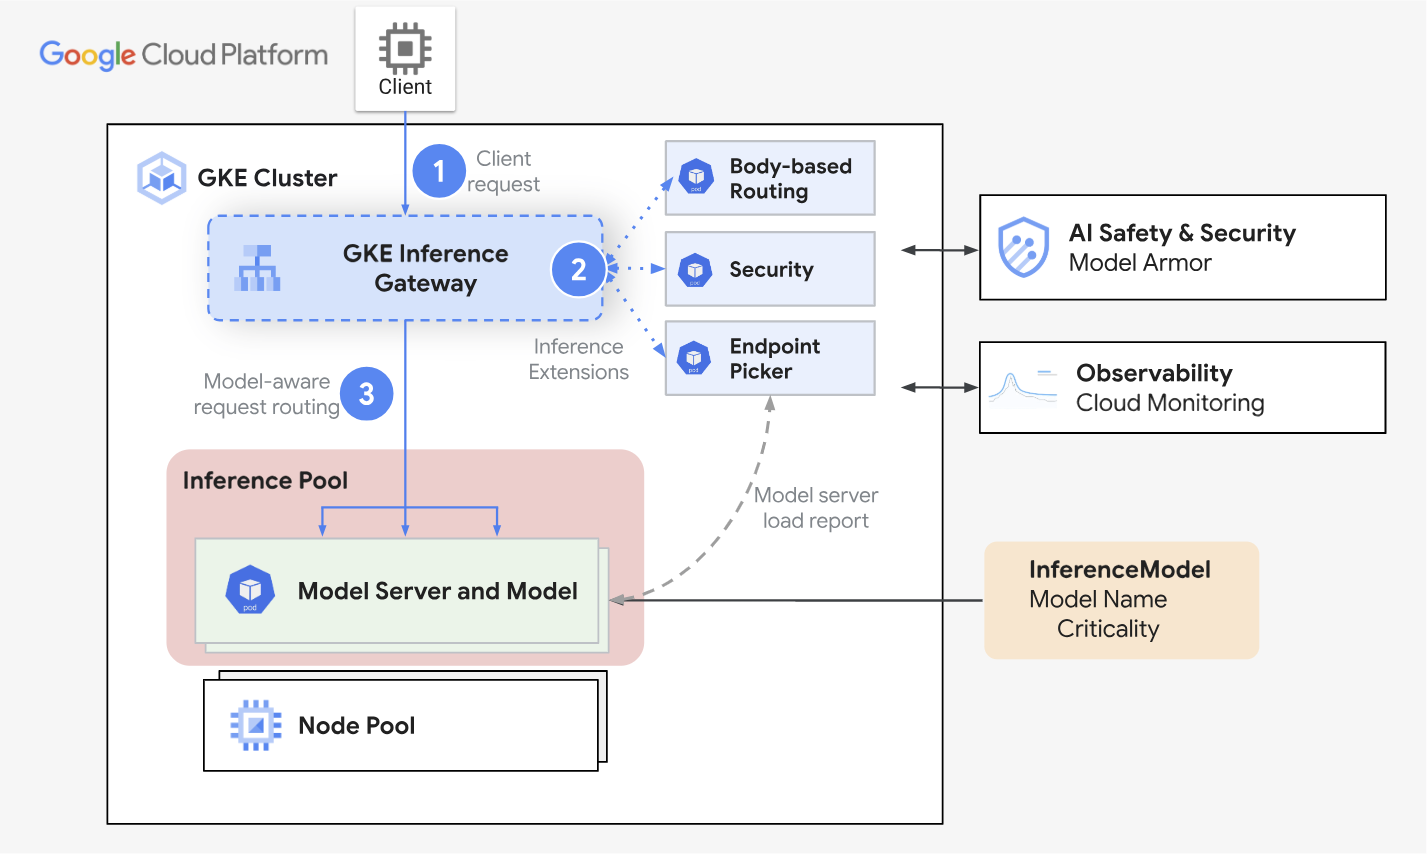Select the GKE Inference Gateway hierarchy icon

257,268
